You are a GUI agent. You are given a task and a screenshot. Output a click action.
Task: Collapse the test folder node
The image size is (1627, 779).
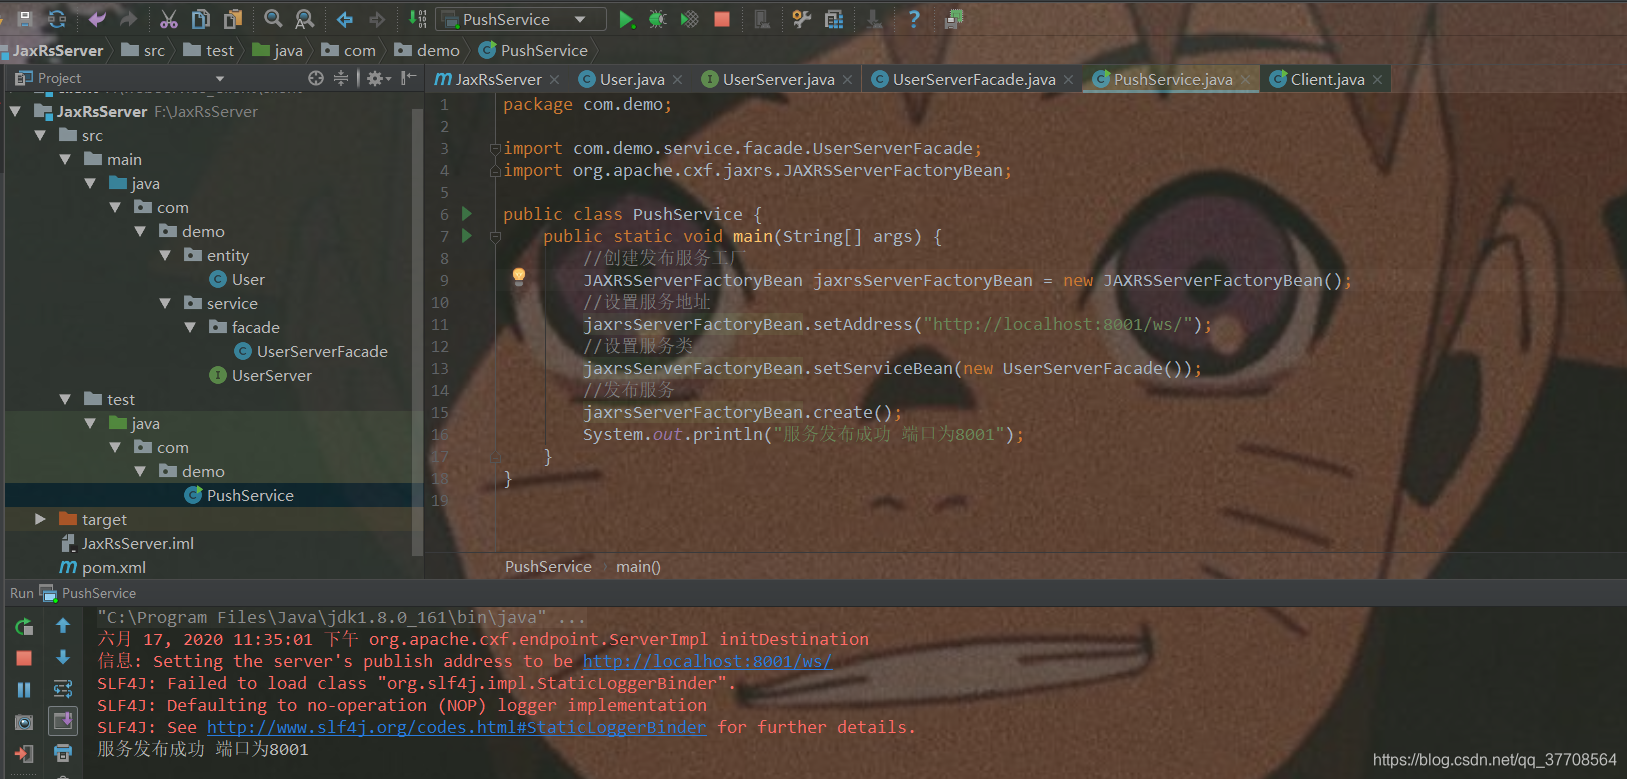pos(65,399)
